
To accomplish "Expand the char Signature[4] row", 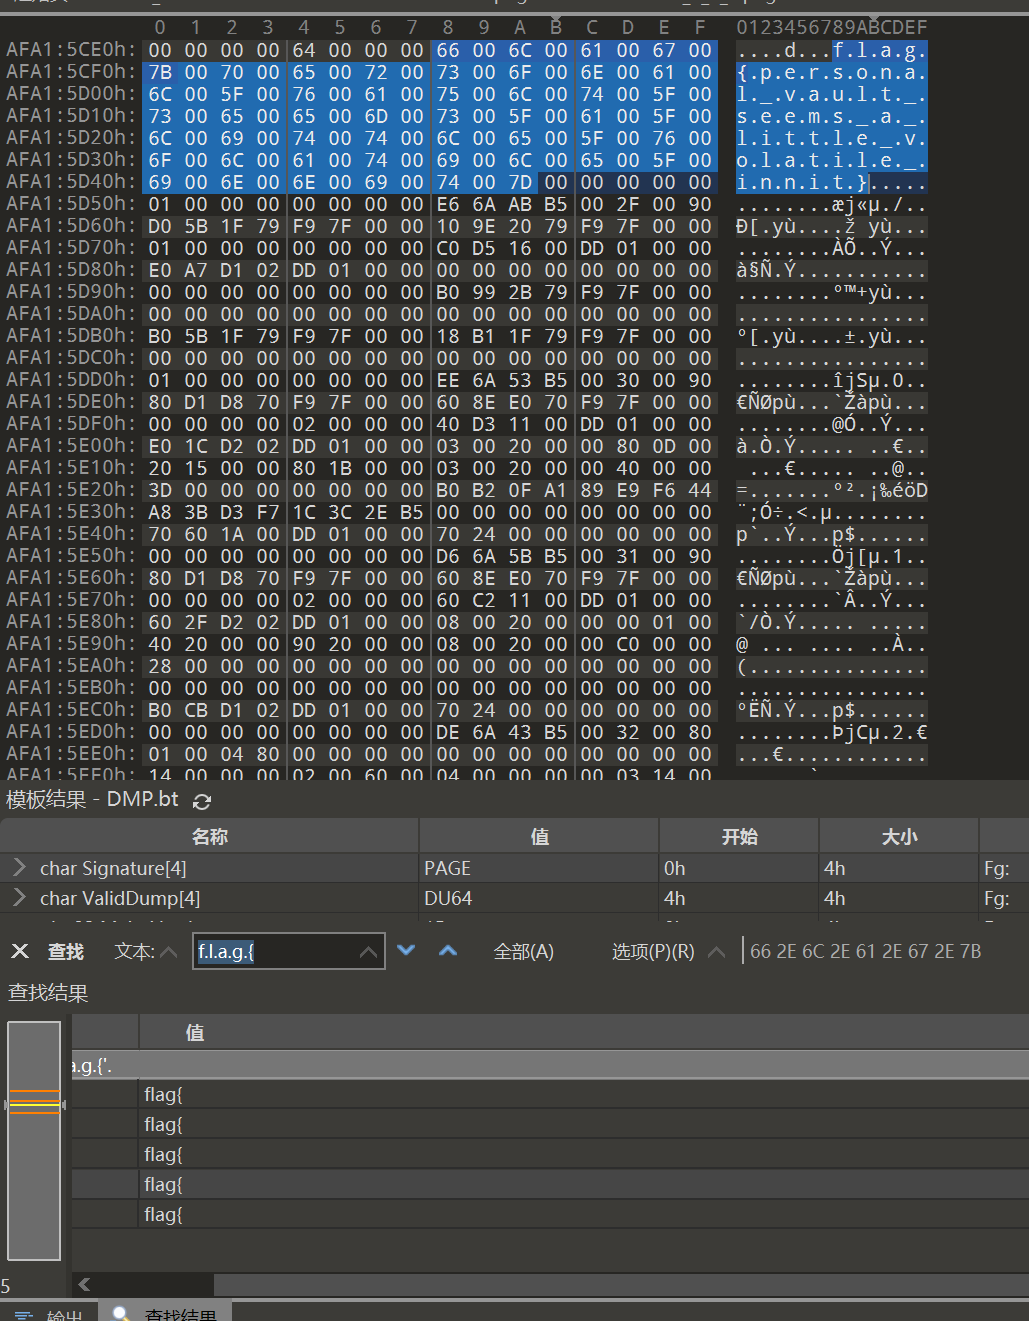I will [19, 867].
